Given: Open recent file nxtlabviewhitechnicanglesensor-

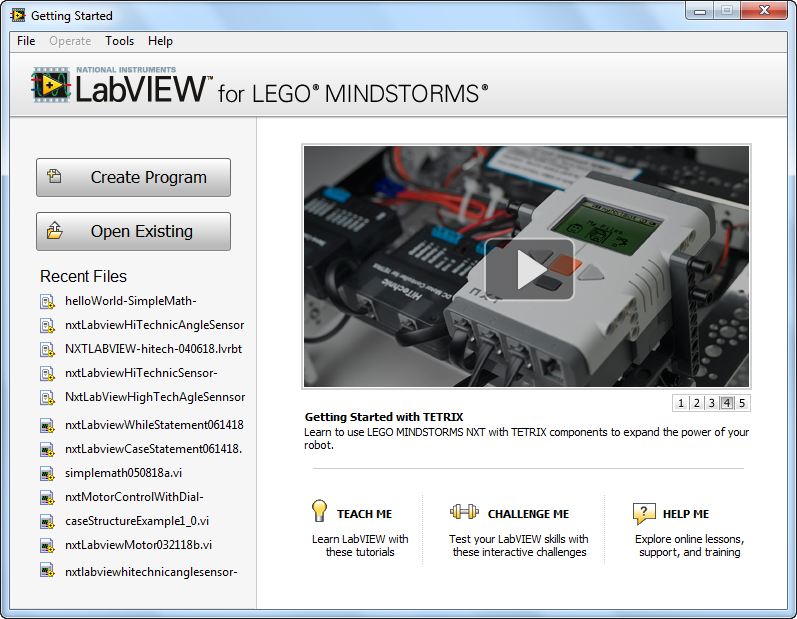Looking at the screenshot, I should pyautogui.click(x=151, y=572).
